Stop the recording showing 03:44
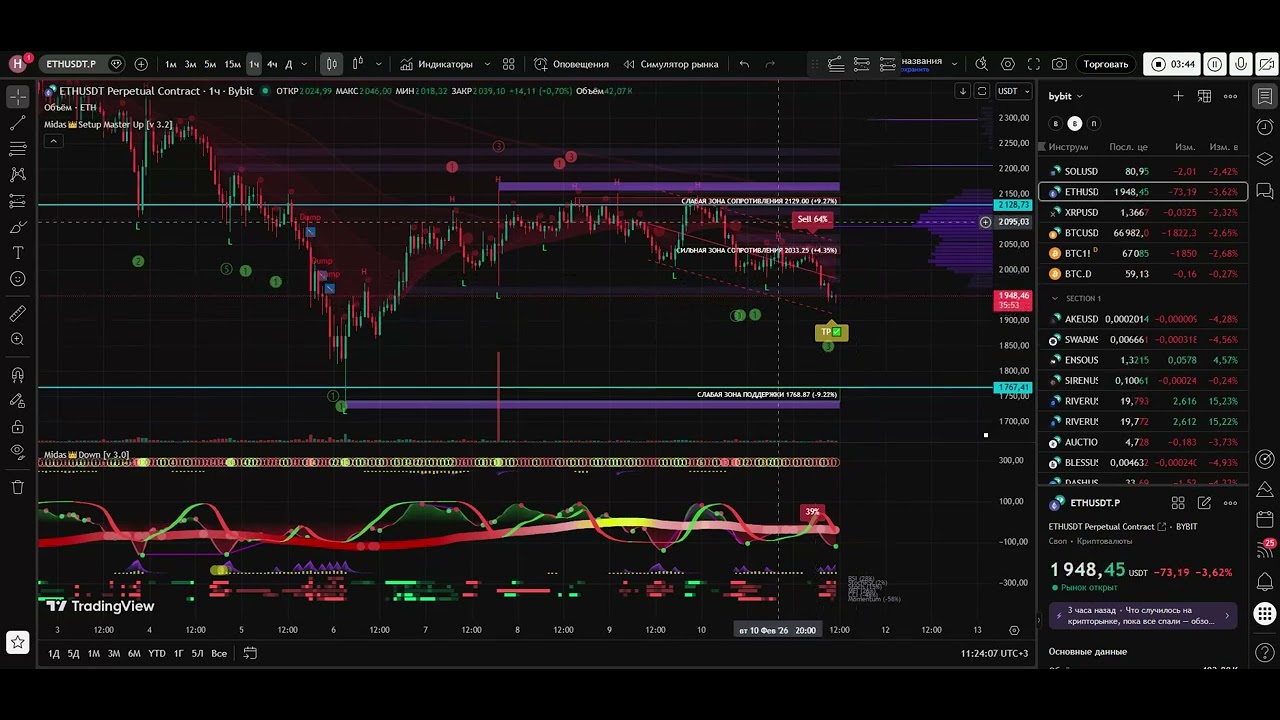Image resolution: width=1280 pixels, height=720 pixels. 1172,64
